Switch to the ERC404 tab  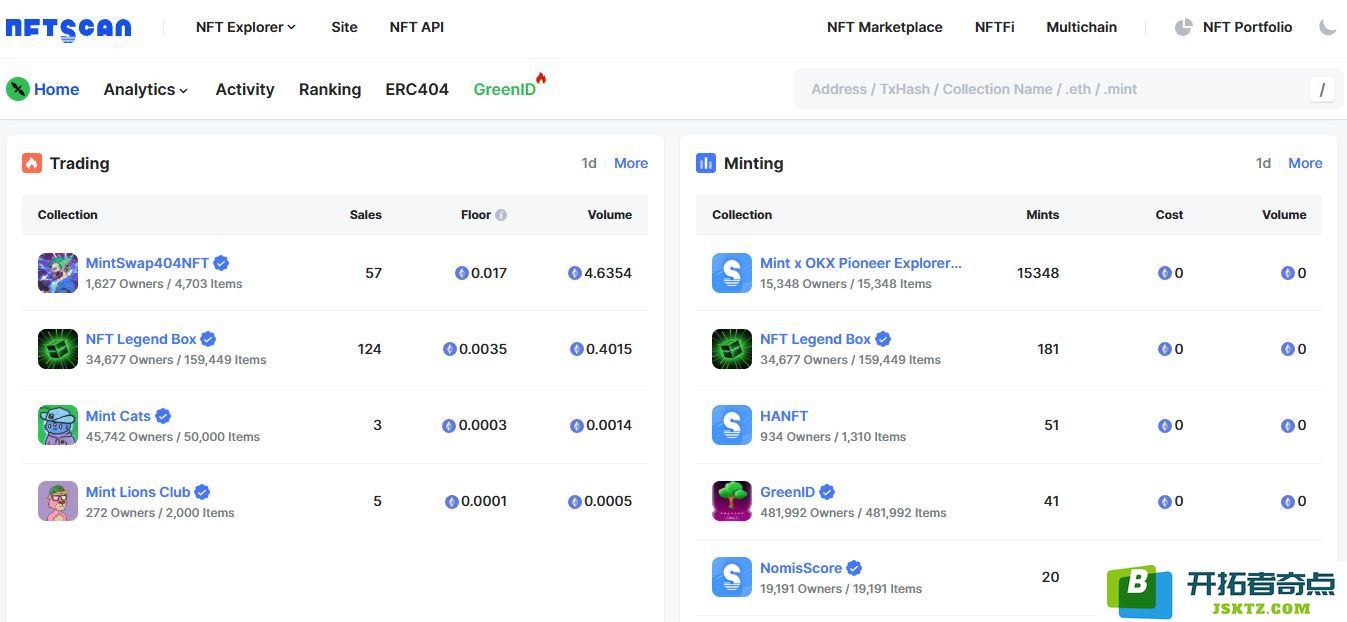[417, 89]
